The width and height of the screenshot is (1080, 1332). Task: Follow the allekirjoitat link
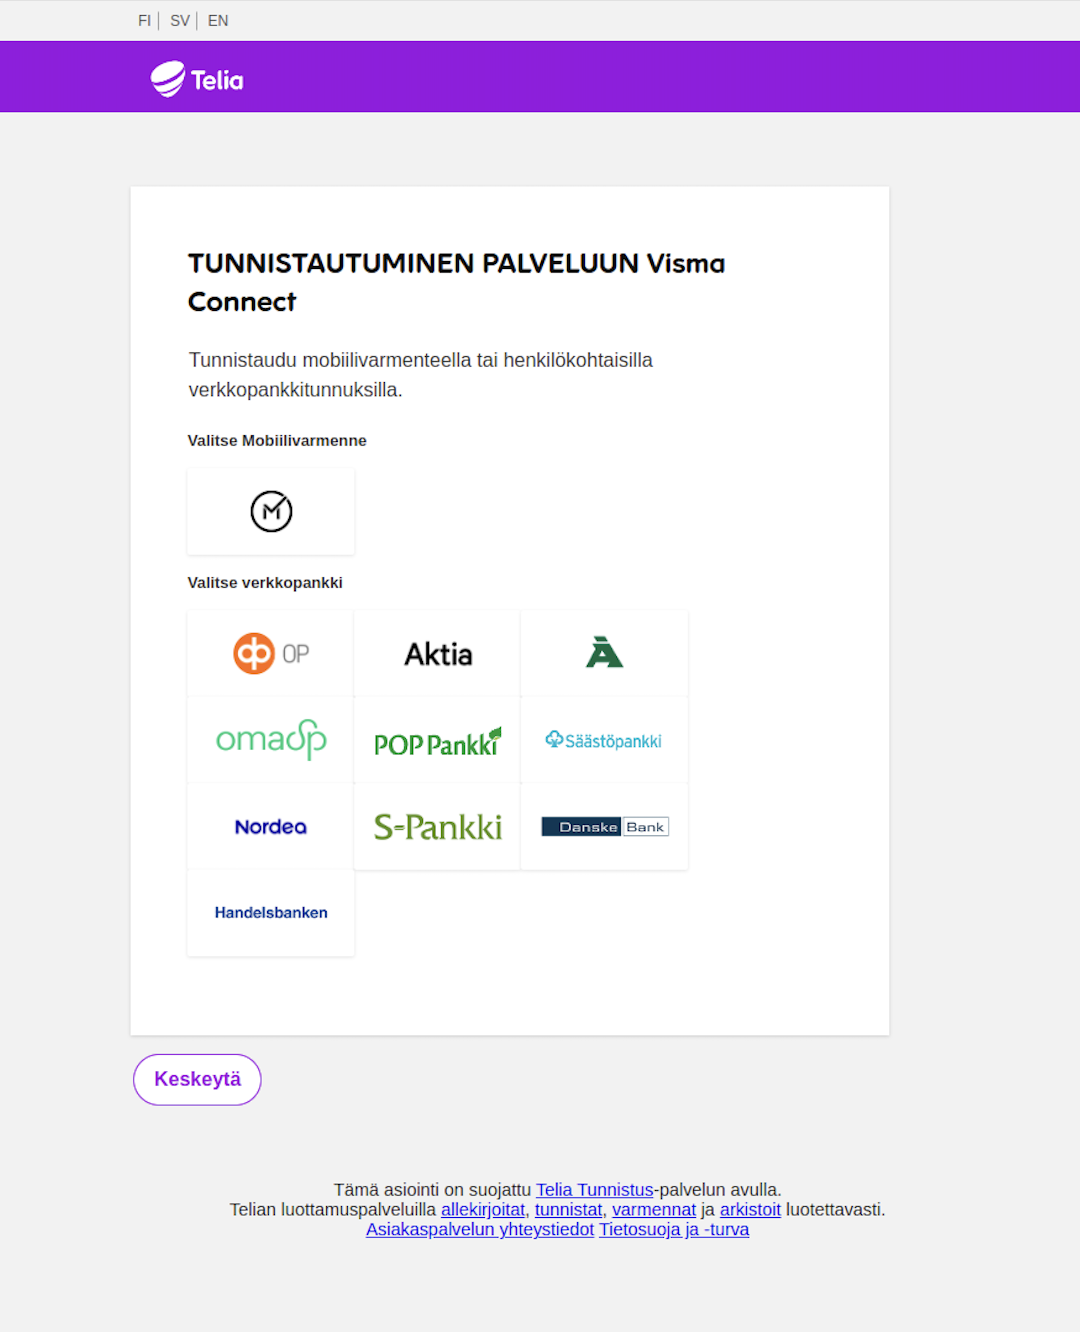483,1210
